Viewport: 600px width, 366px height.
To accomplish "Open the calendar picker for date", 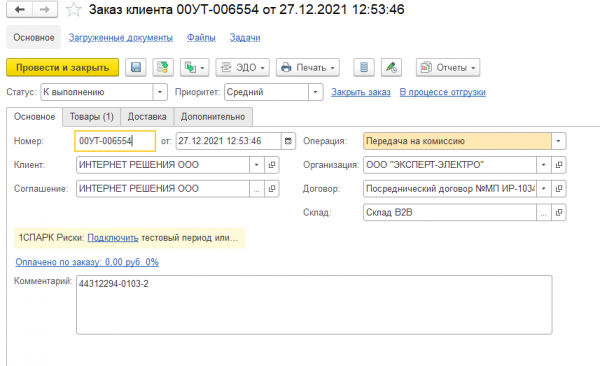I will (288, 141).
